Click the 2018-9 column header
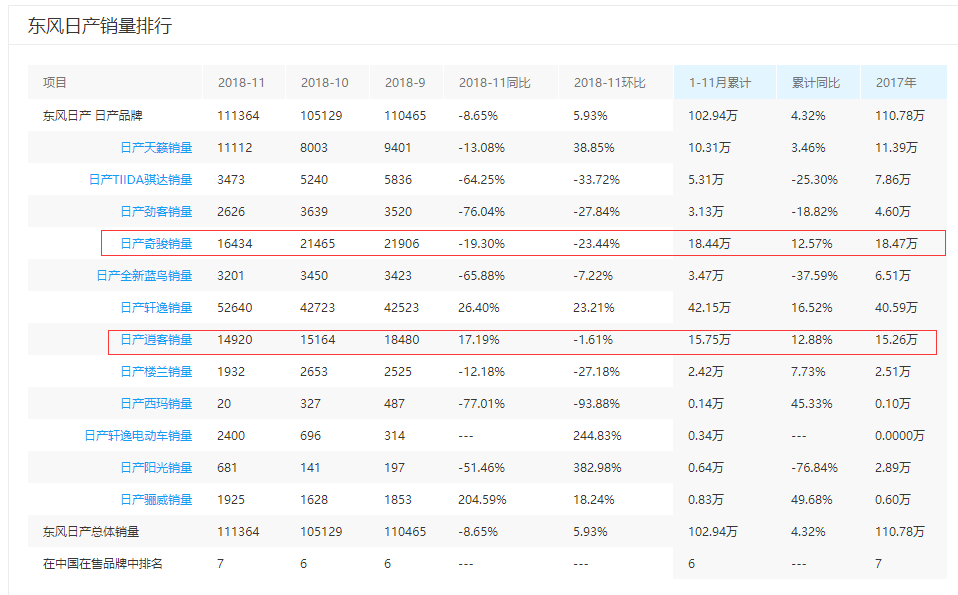Screen dimensions: 958x595 (x=405, y=82)
